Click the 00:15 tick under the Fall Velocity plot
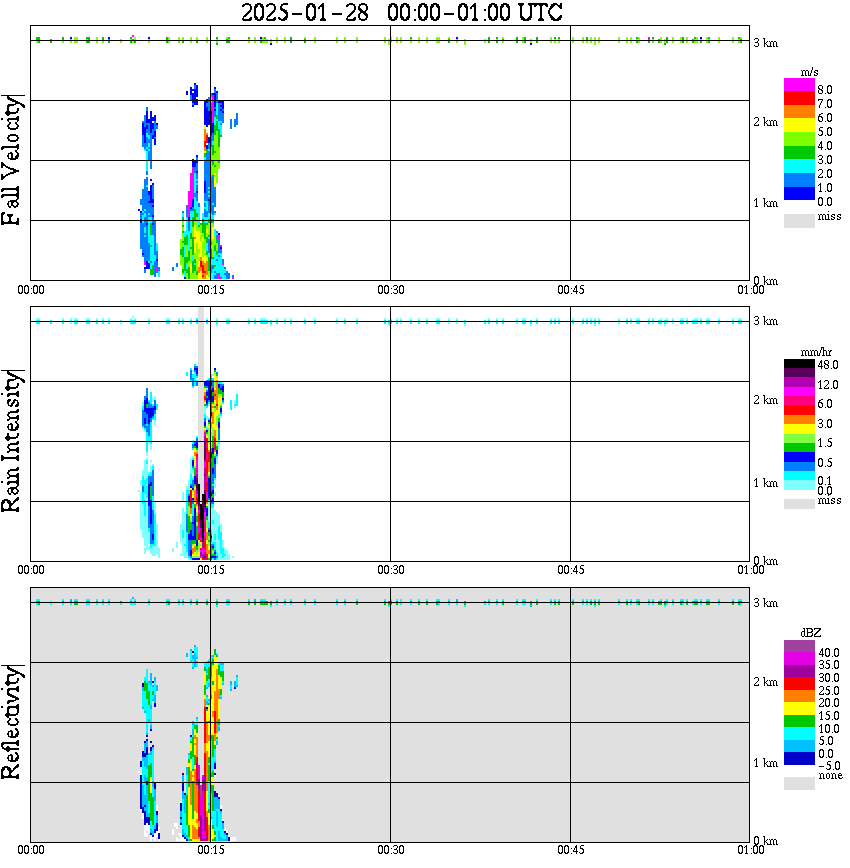Viewport: 850px width, 868px height. coord(210,290)
